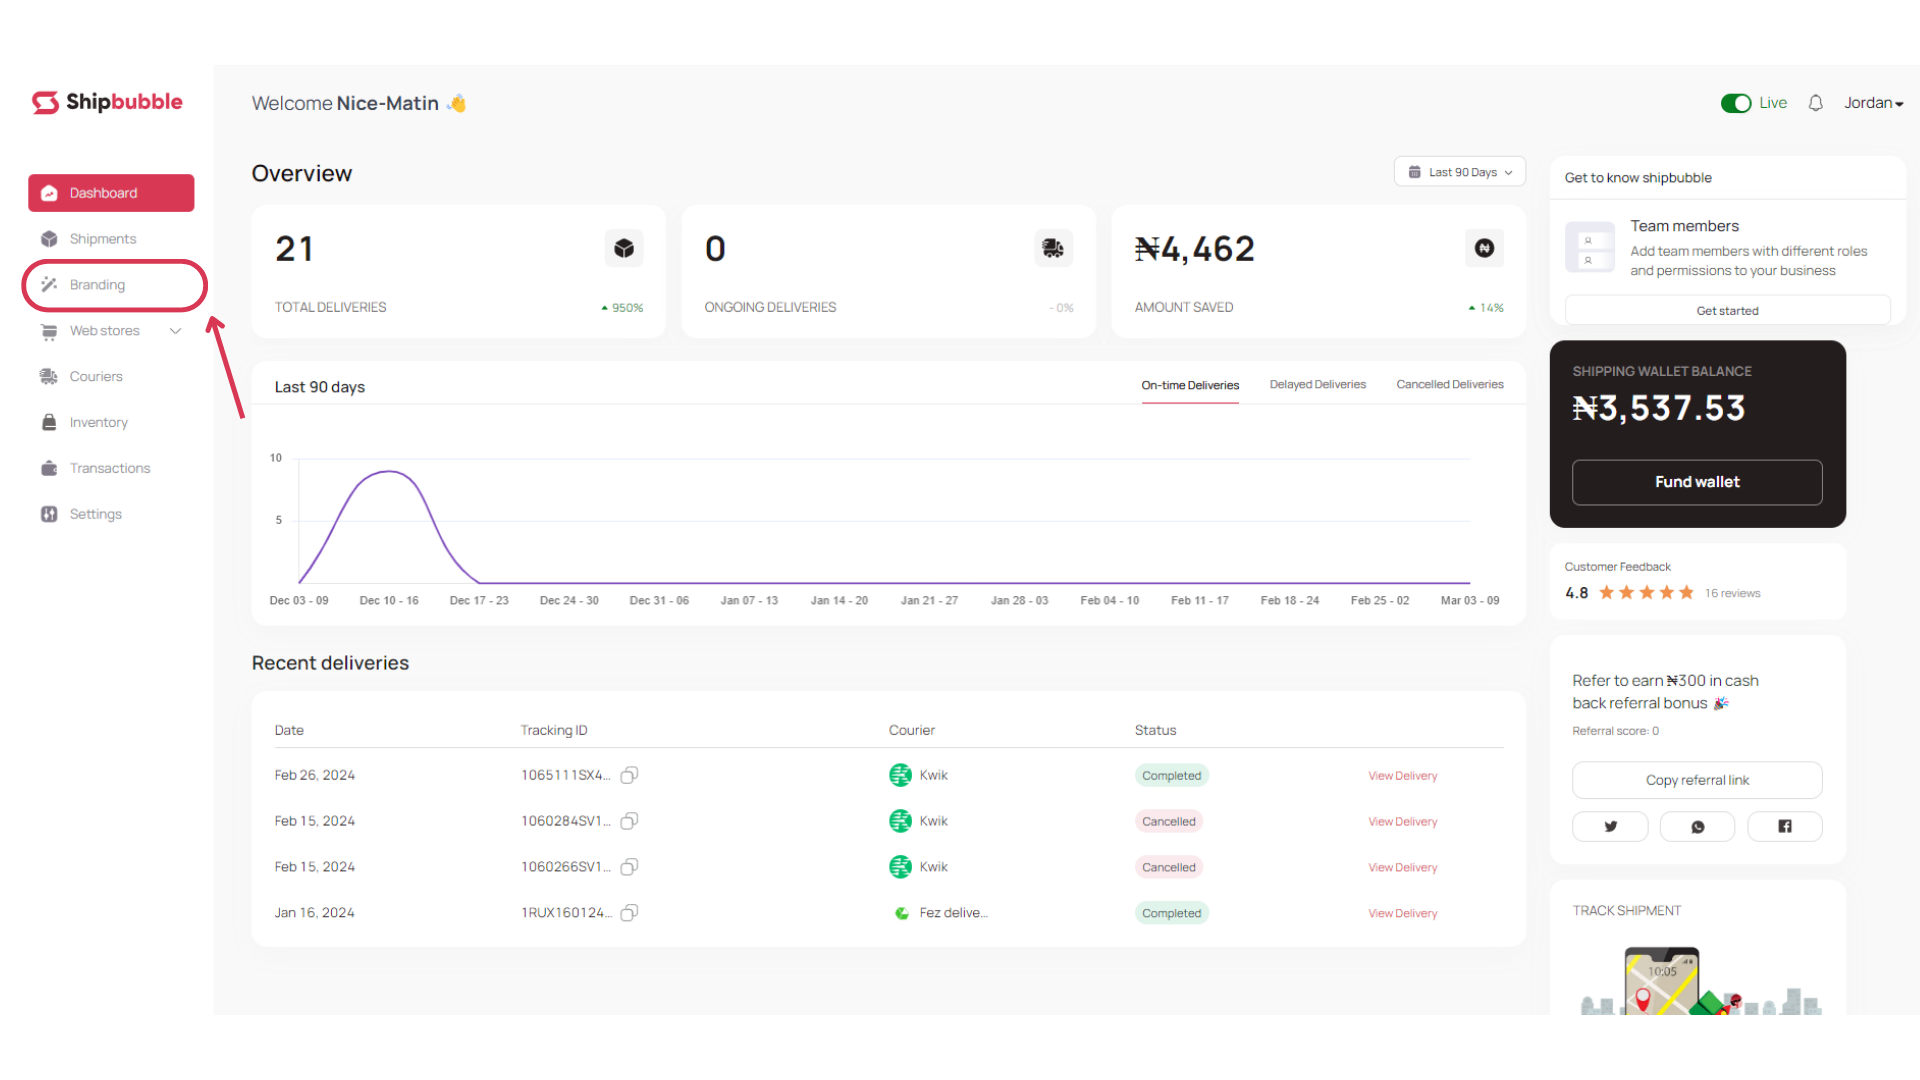
Task: Click the Shipbubble logo
Action: pyautogui.click(x=107, y=102)
